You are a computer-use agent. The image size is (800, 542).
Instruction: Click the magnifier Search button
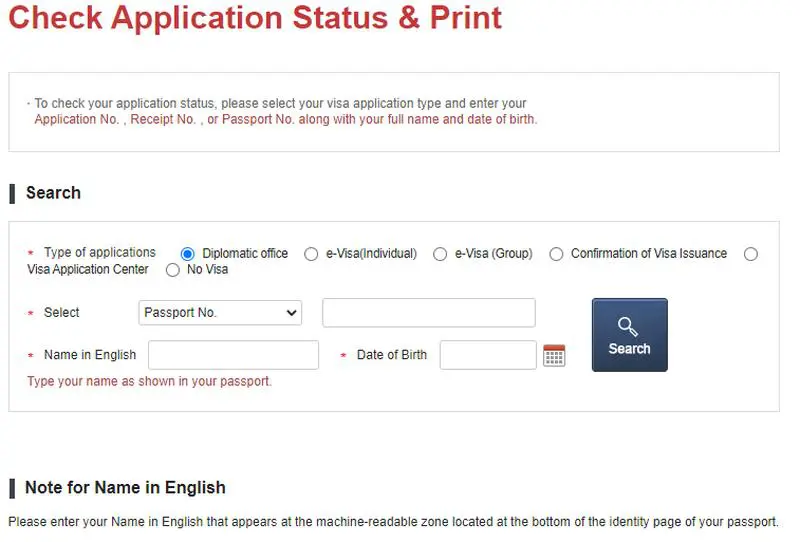click(x=629, y=335)
